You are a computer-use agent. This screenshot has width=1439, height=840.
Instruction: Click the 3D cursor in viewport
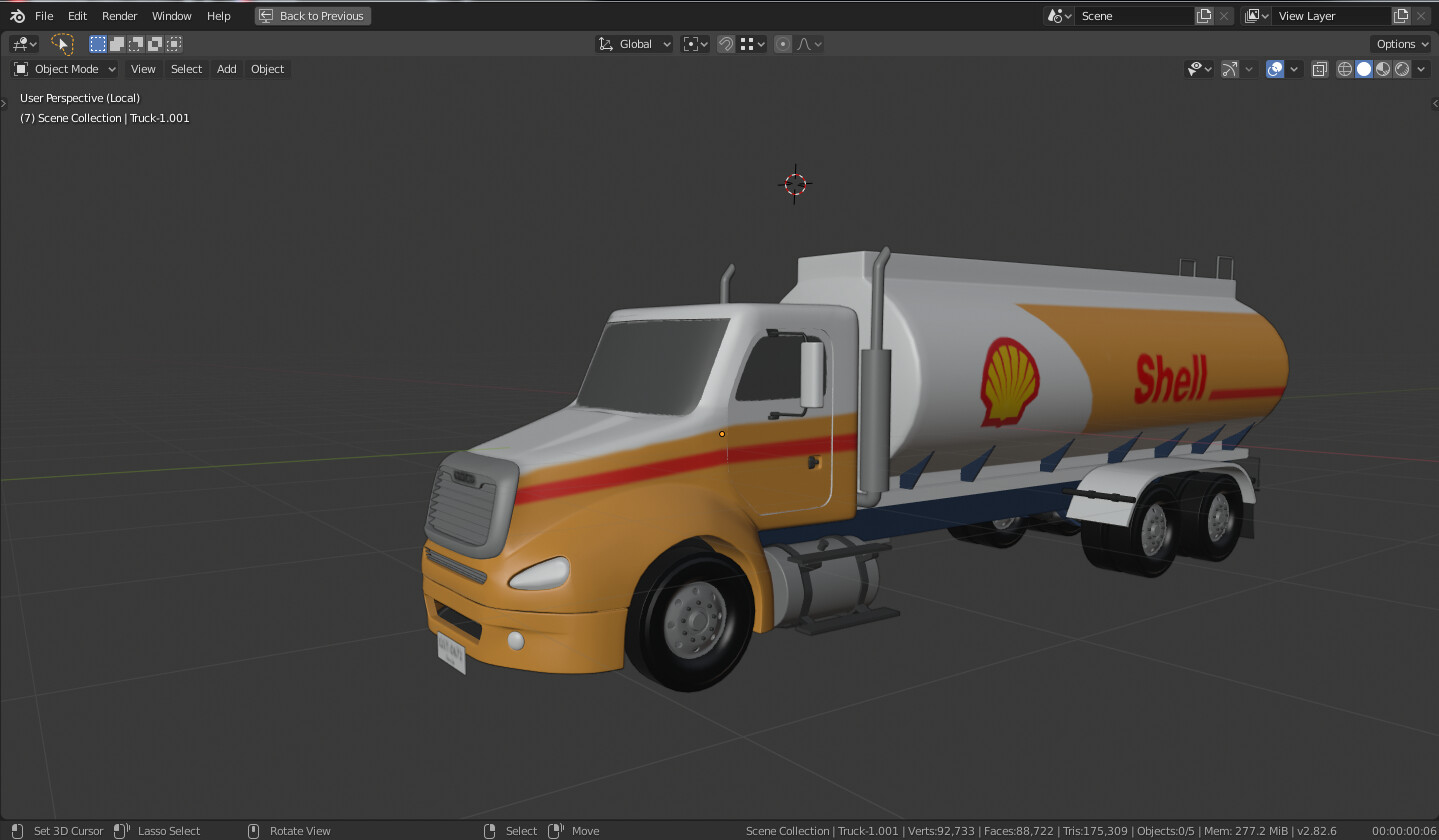click(795, 184)
